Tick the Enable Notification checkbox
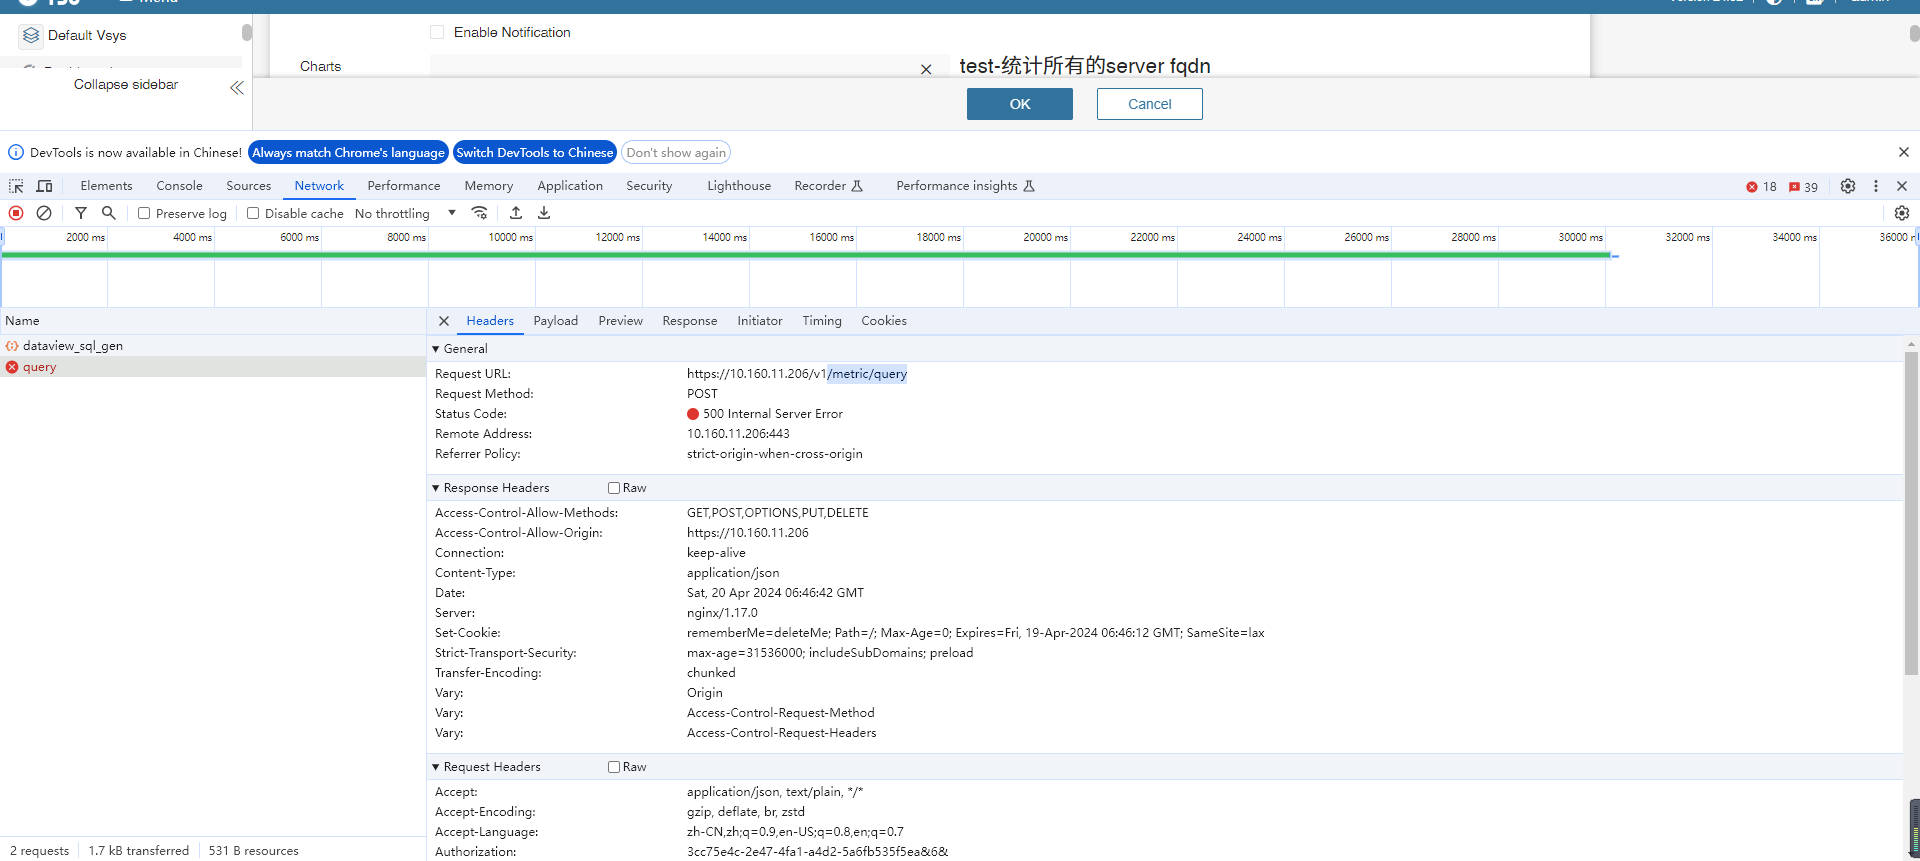Viewport: 1920px width, 861px height. (x=437, y=32)
